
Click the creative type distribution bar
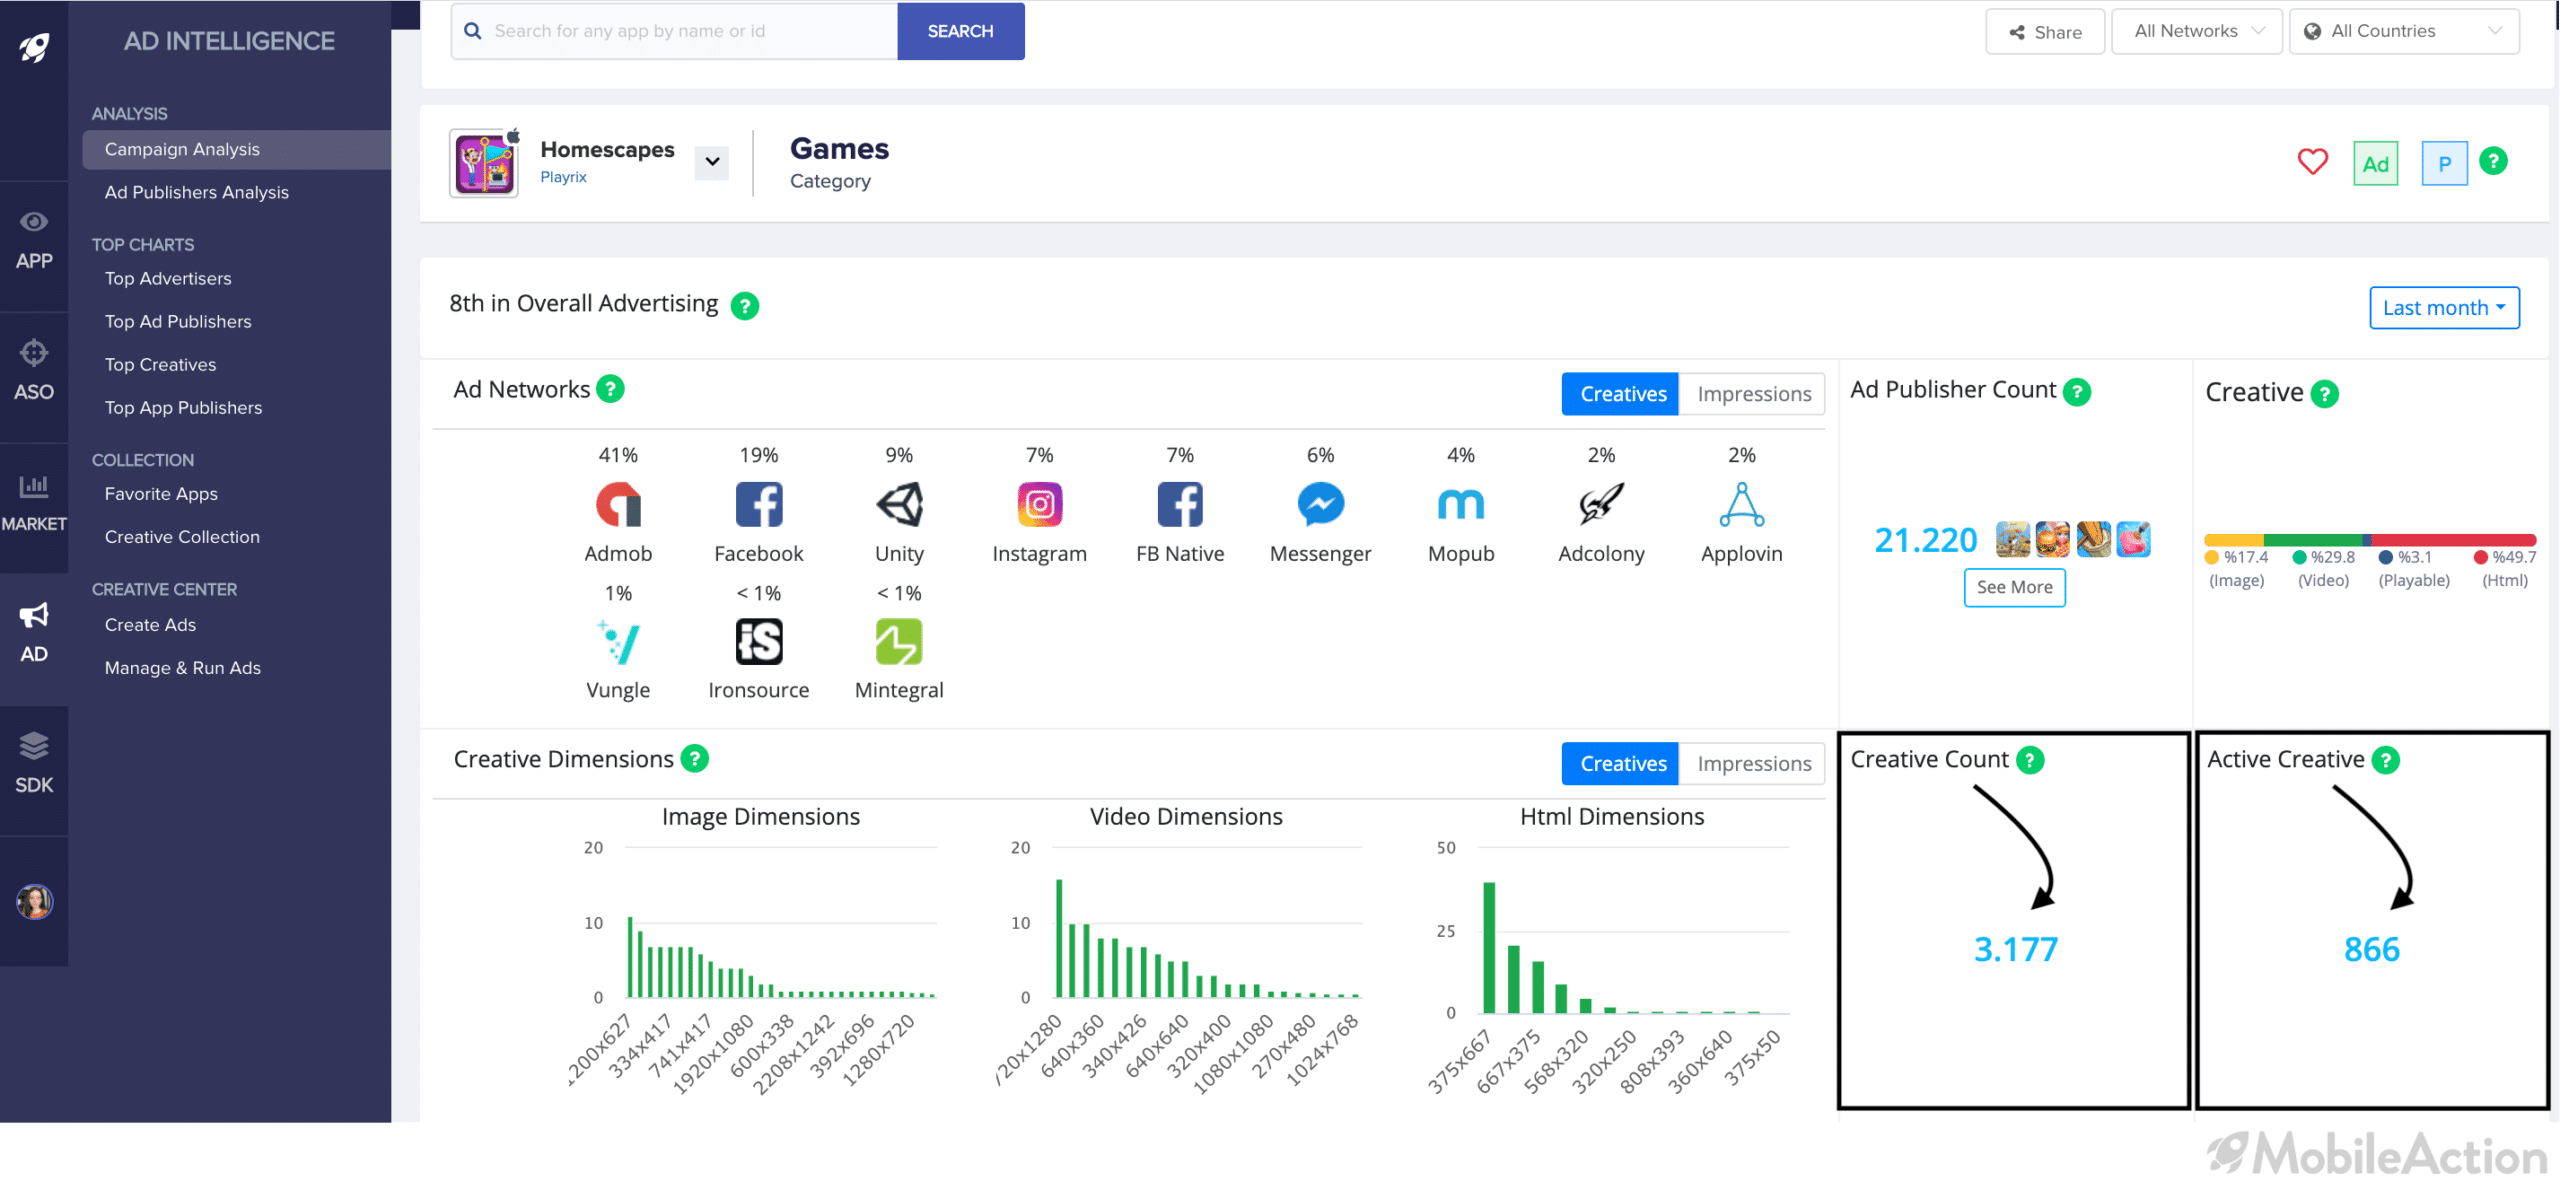pos(2370,540)
